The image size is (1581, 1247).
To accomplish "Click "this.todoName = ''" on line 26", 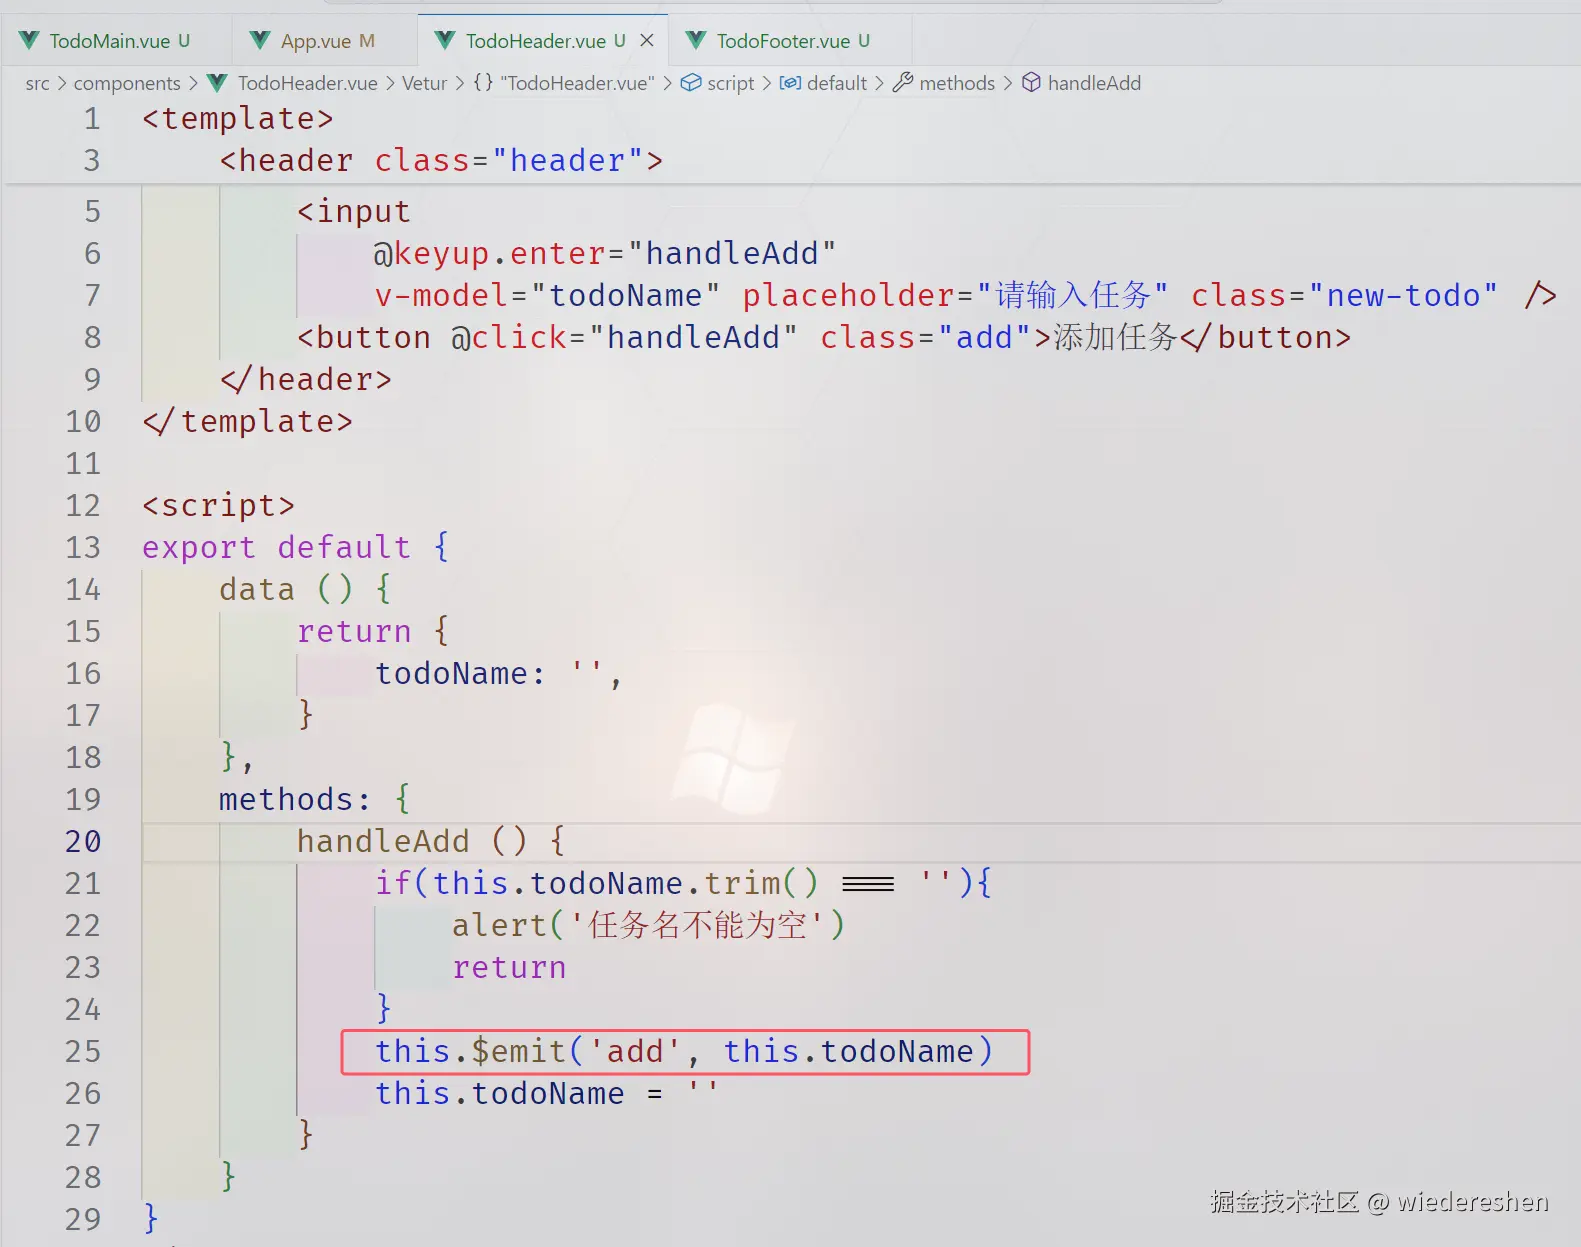I will coord(547,1093).
